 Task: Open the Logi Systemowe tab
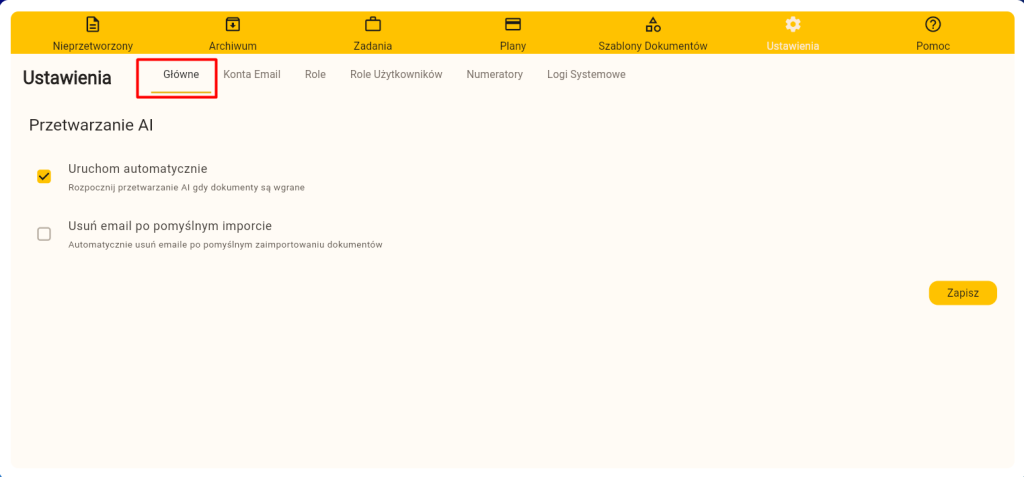(586, 75)
